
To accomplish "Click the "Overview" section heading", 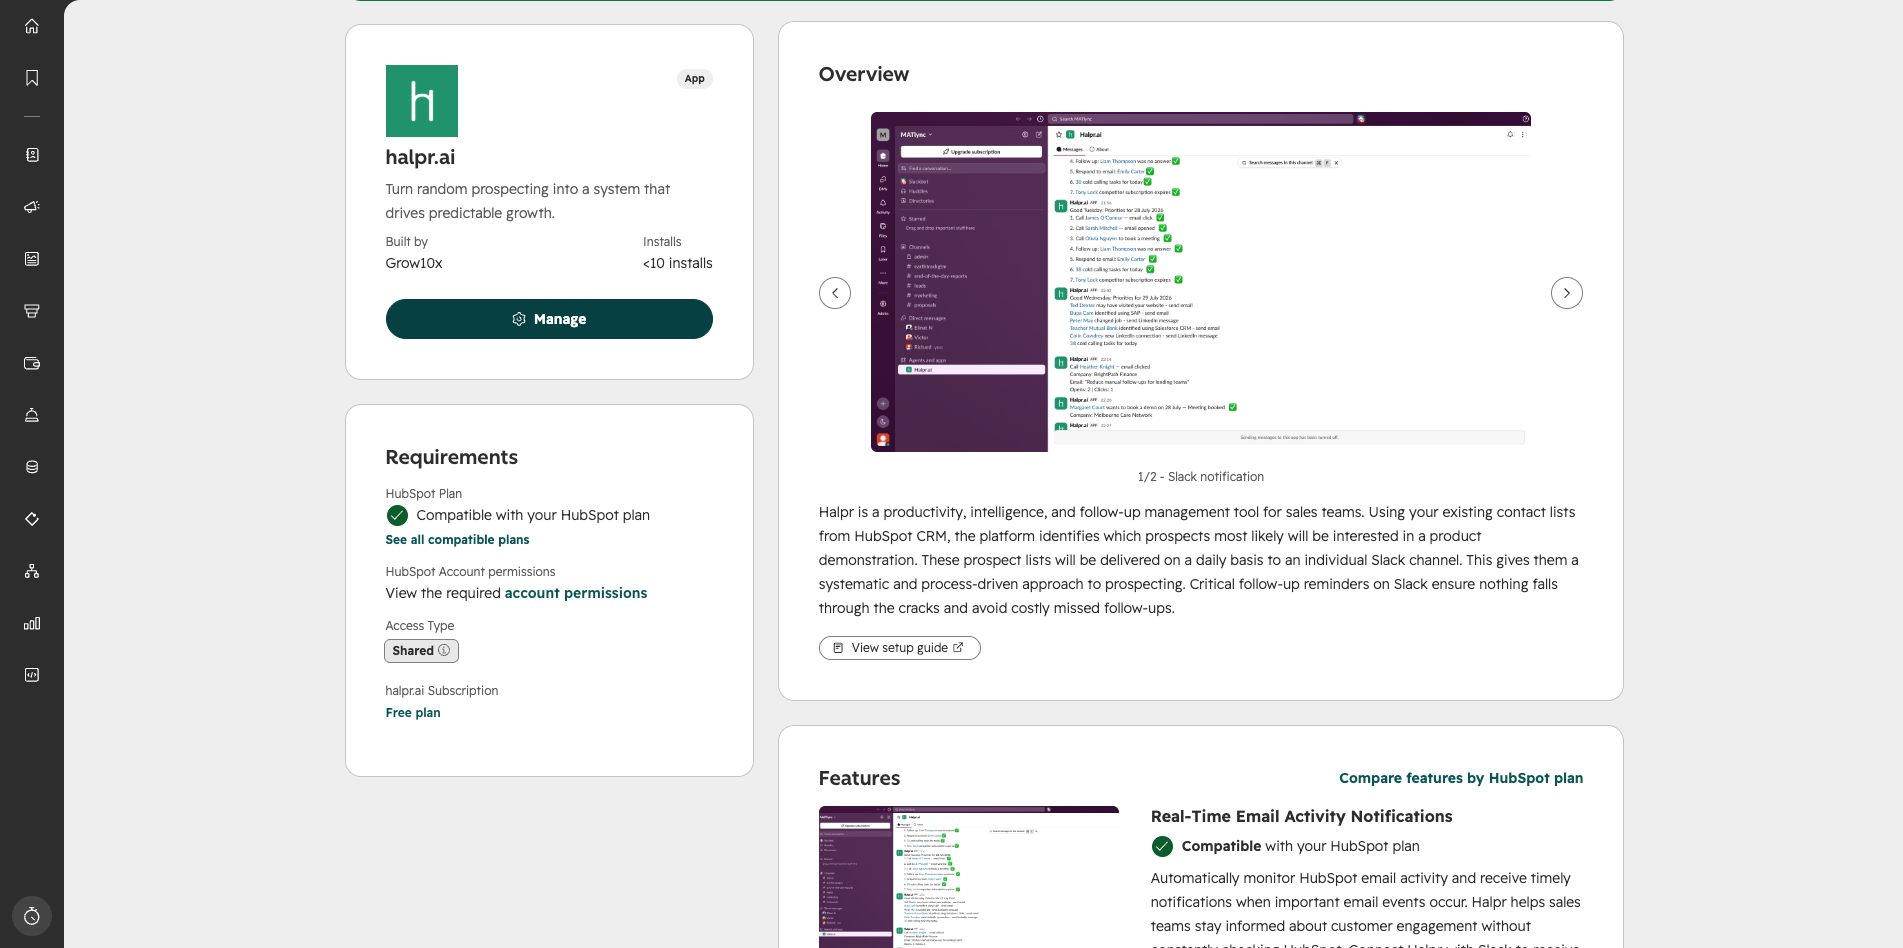I will (864, 74).
